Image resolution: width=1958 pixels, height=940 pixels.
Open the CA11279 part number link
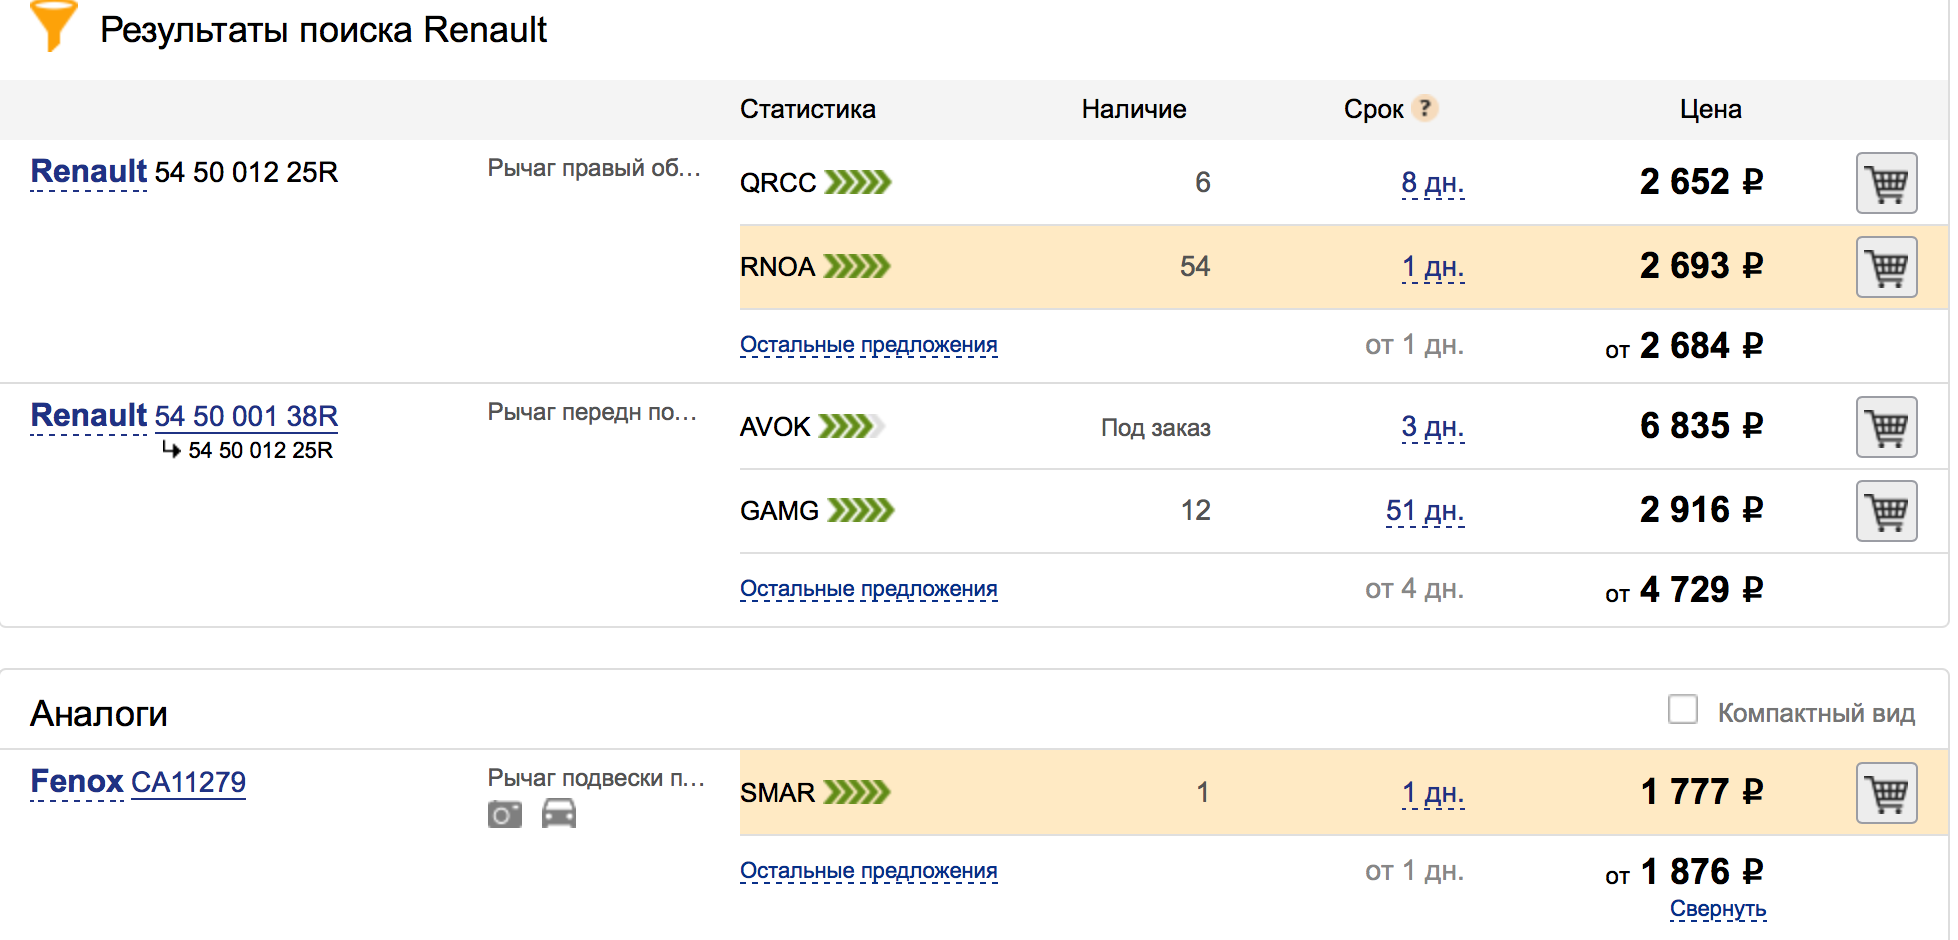click(x=188, y=782)
